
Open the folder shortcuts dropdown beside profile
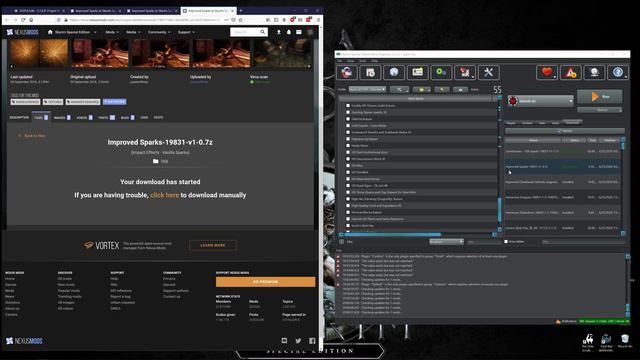(x=421, y=89)
